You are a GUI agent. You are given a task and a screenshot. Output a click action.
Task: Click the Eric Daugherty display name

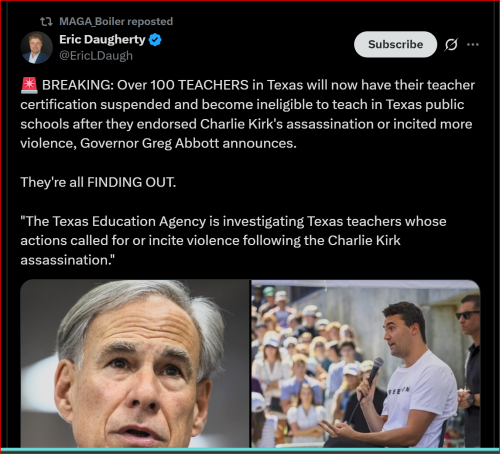tap(102, 39)
